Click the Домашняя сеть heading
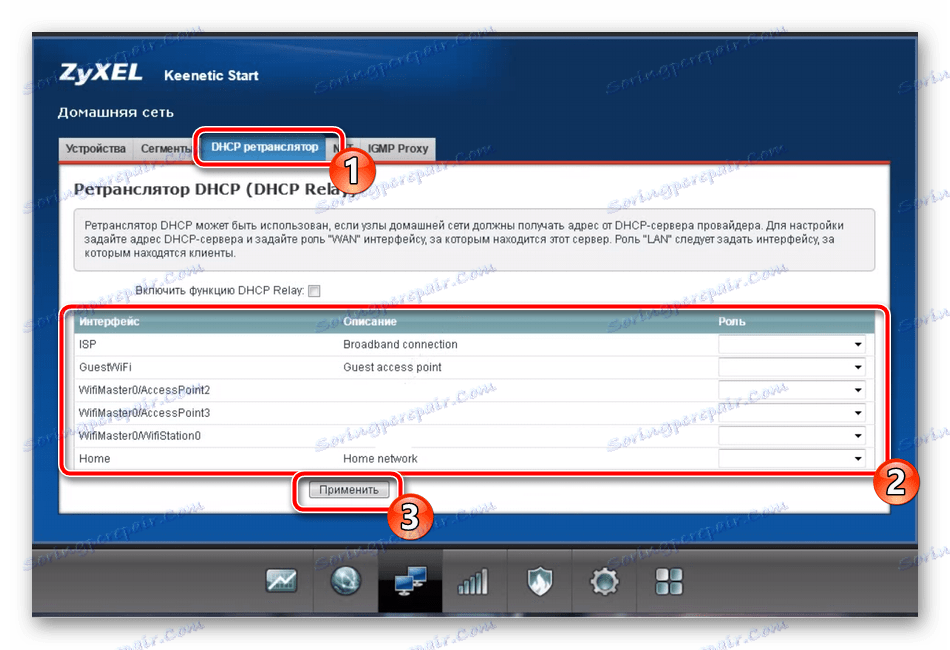Image resolution: width=950 pixels, height=650 pixels. tap(116, 112)
